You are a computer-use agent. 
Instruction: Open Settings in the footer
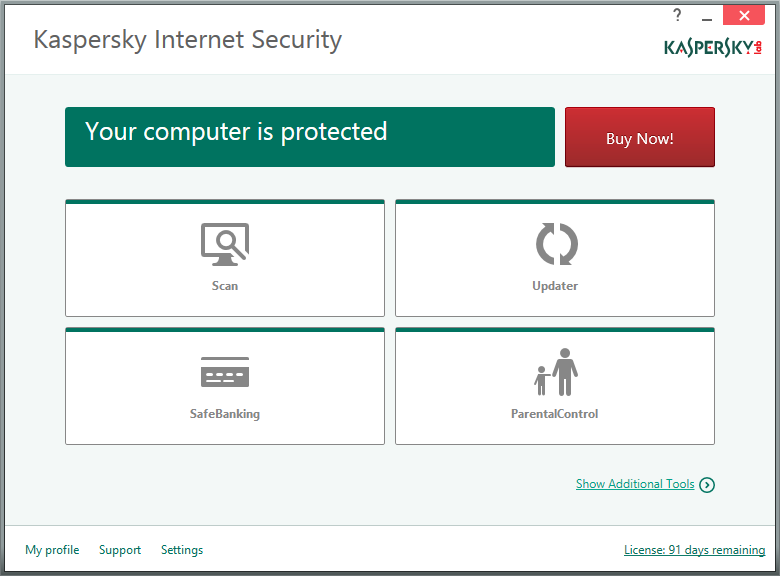(182, 550)
